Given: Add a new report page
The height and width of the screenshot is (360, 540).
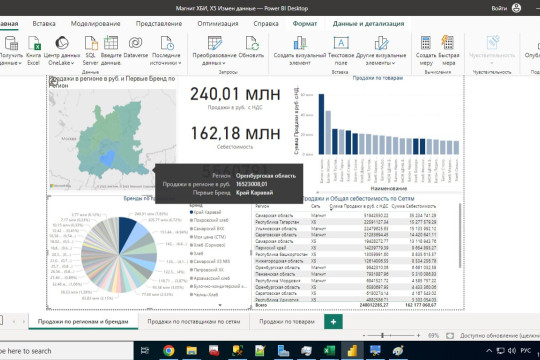Looking at the screenshot, I should point(333,321).
